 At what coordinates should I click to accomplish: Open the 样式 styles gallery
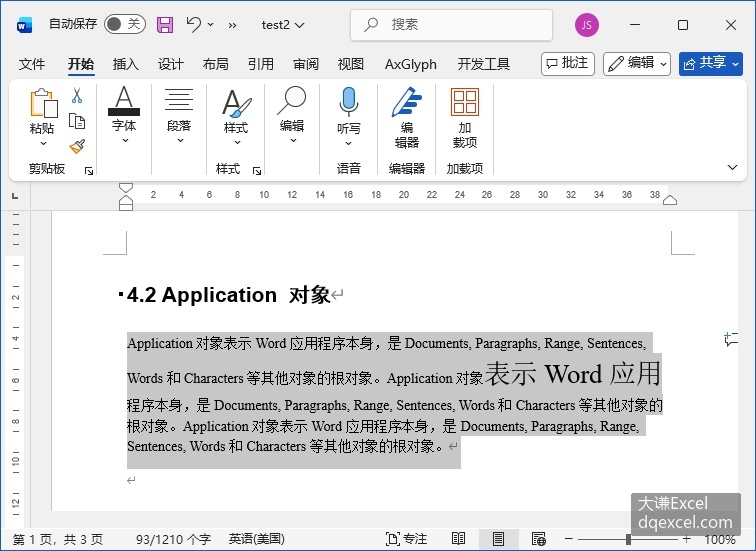click(236, 117)
